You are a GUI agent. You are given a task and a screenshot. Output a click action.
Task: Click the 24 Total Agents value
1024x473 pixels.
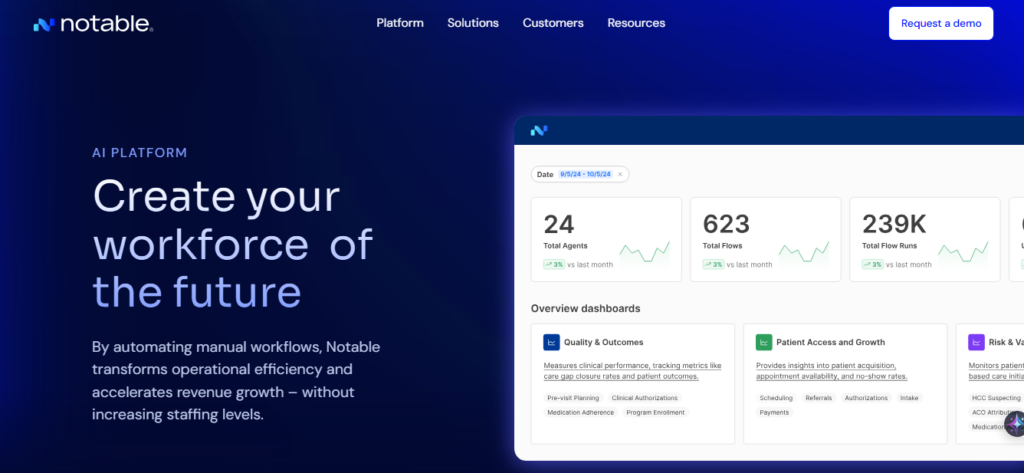pyautogui.click(x=559, y=224)
